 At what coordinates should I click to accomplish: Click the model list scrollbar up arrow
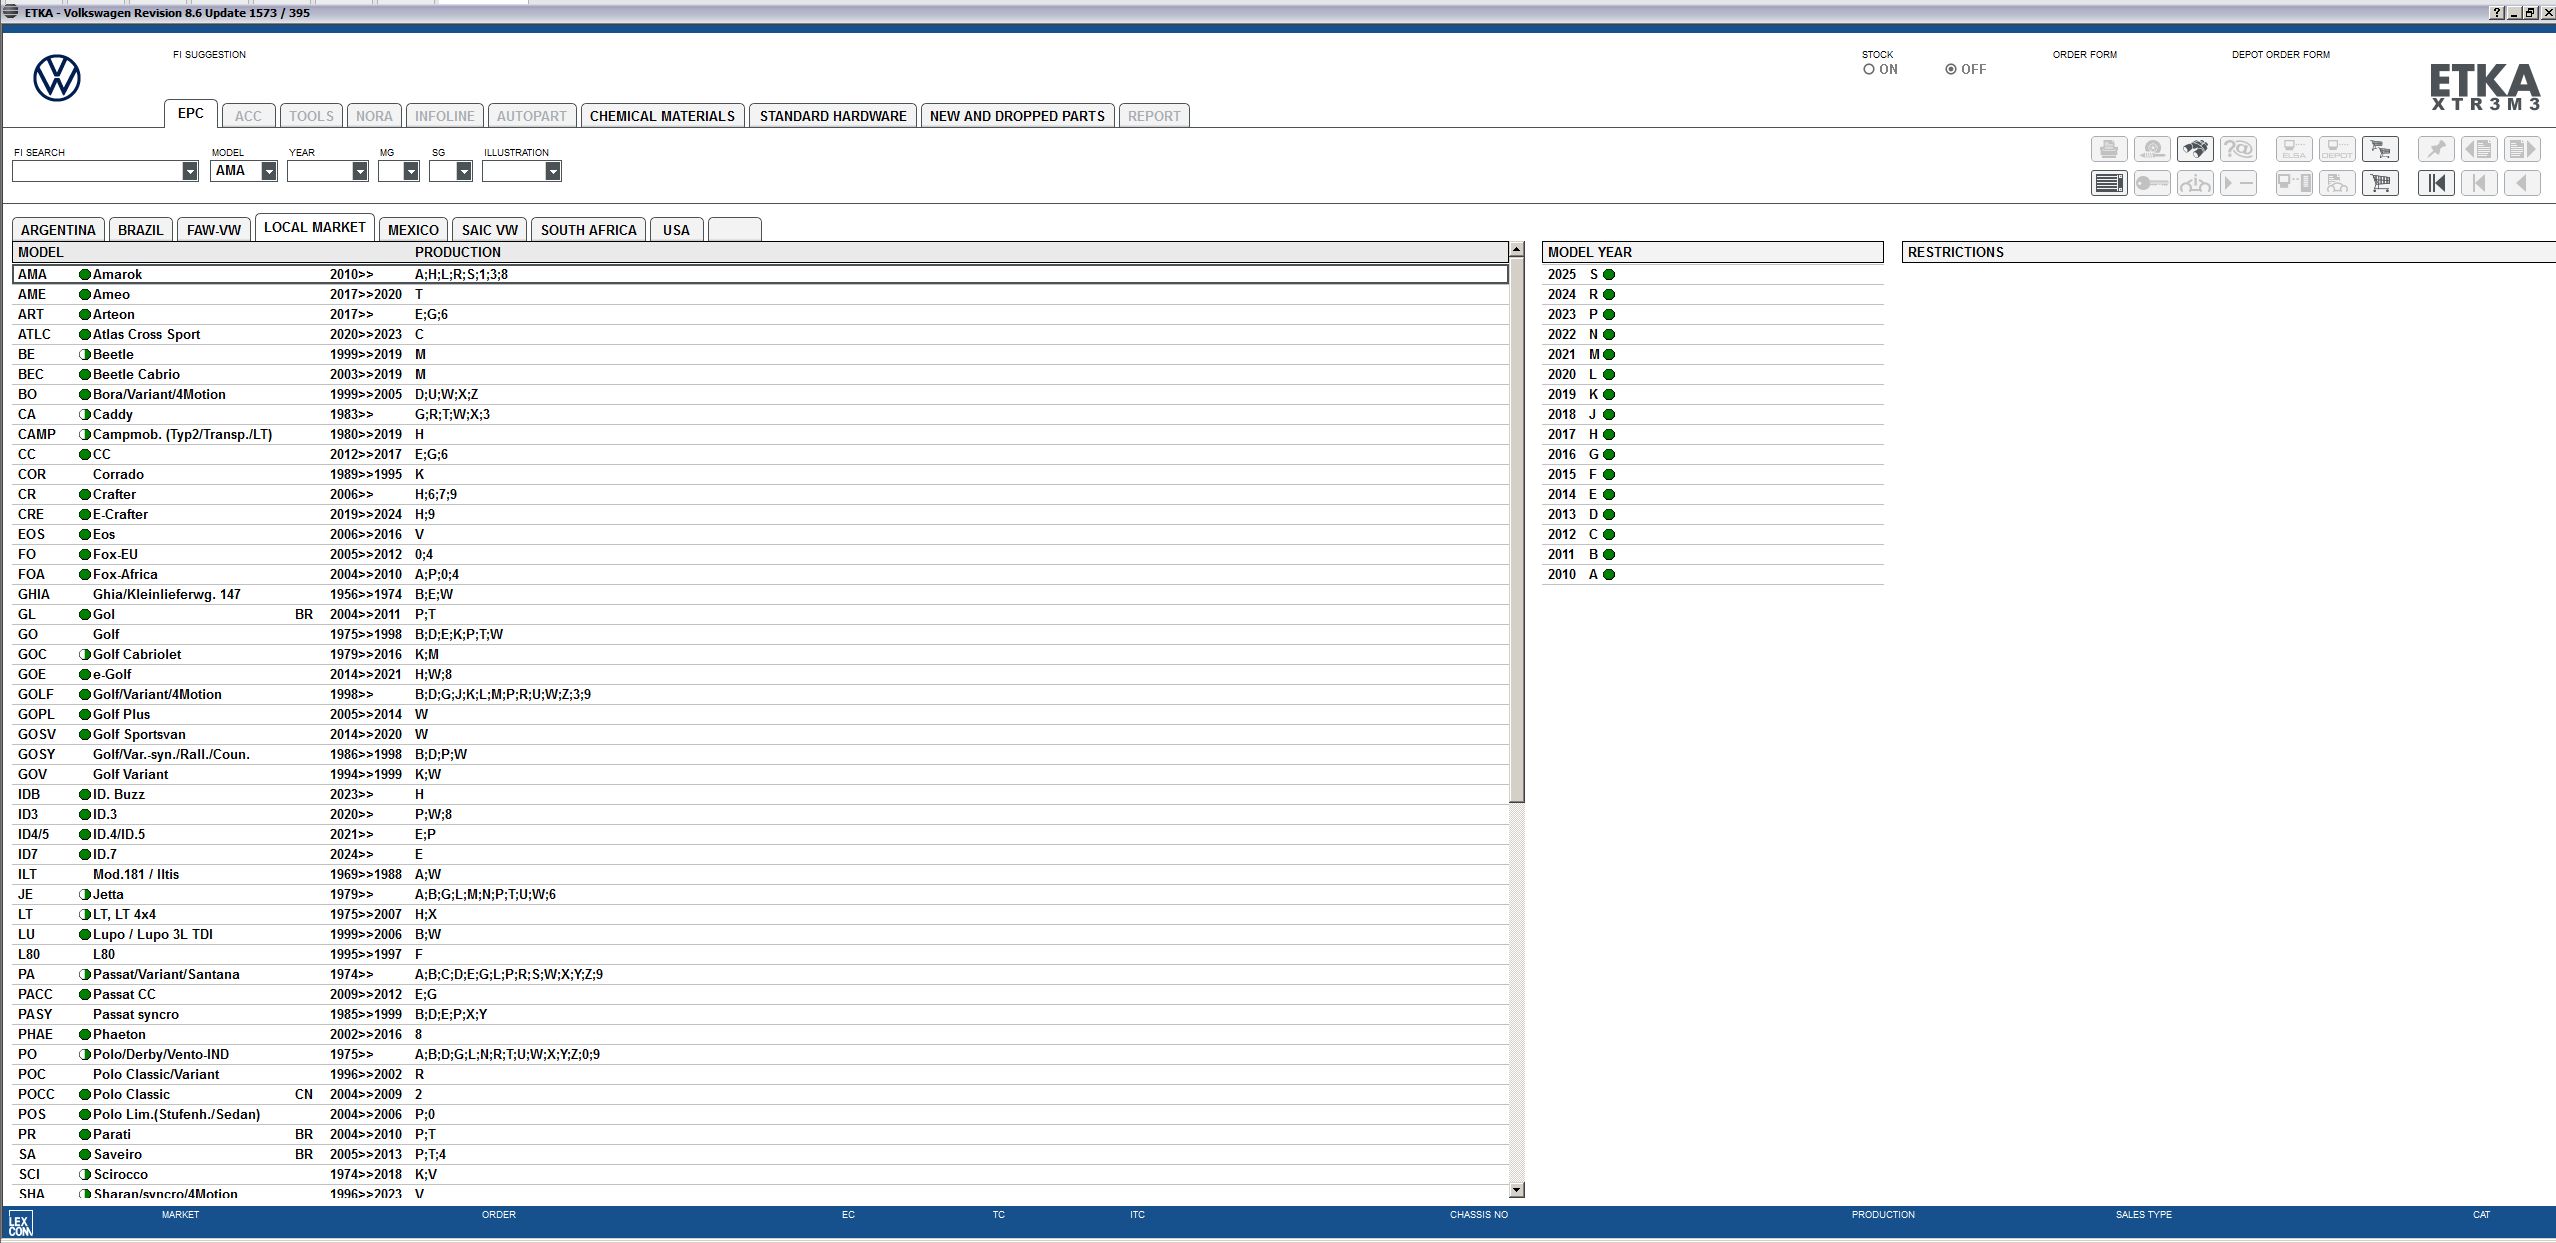point(1517,249)
